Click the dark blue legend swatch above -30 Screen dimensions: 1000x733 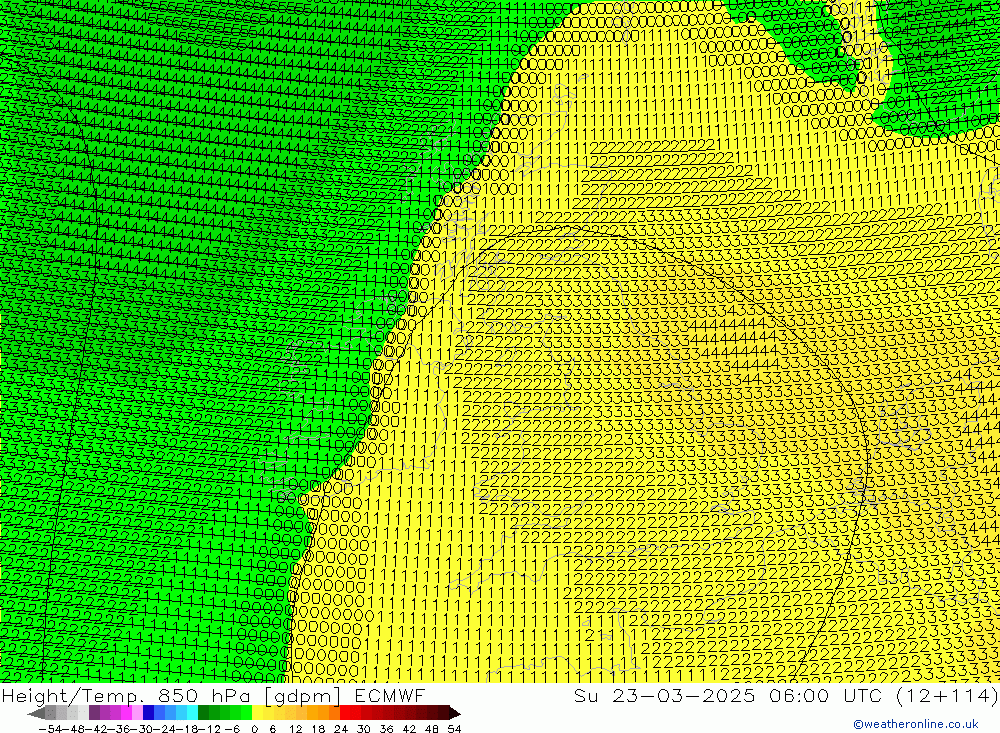point(148,713)
